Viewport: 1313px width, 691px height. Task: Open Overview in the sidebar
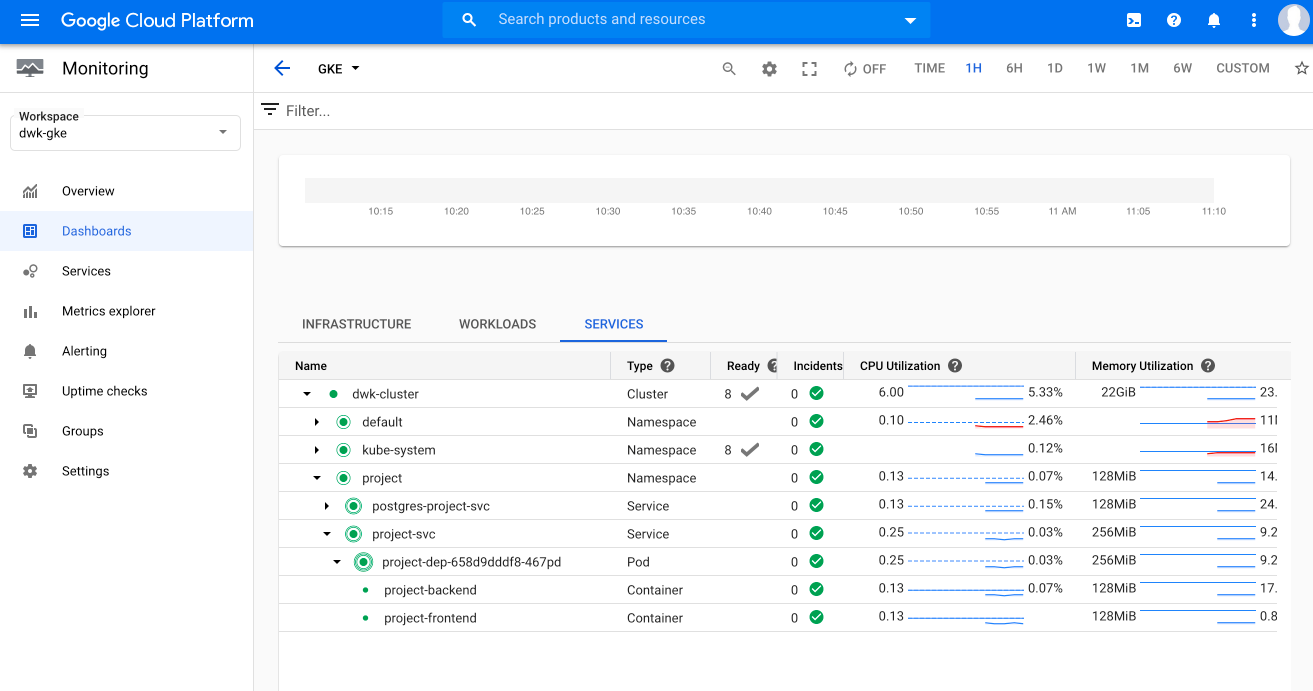(126, 191)
